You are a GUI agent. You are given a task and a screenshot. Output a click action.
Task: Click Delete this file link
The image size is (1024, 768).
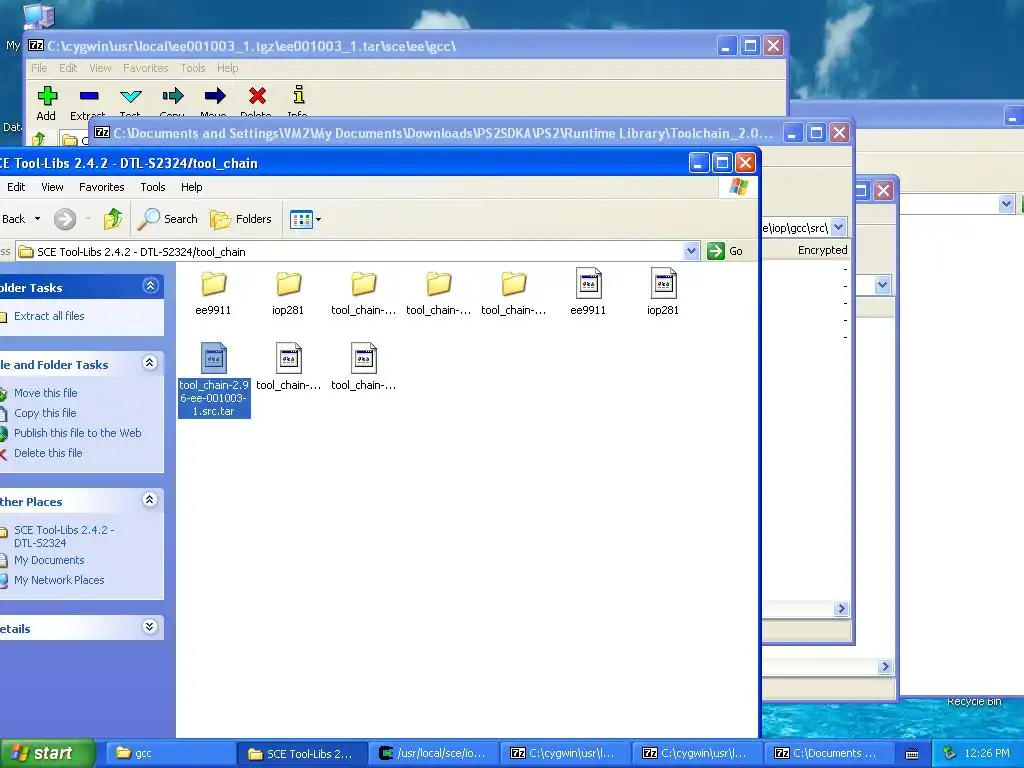click(x=48, y=453)
